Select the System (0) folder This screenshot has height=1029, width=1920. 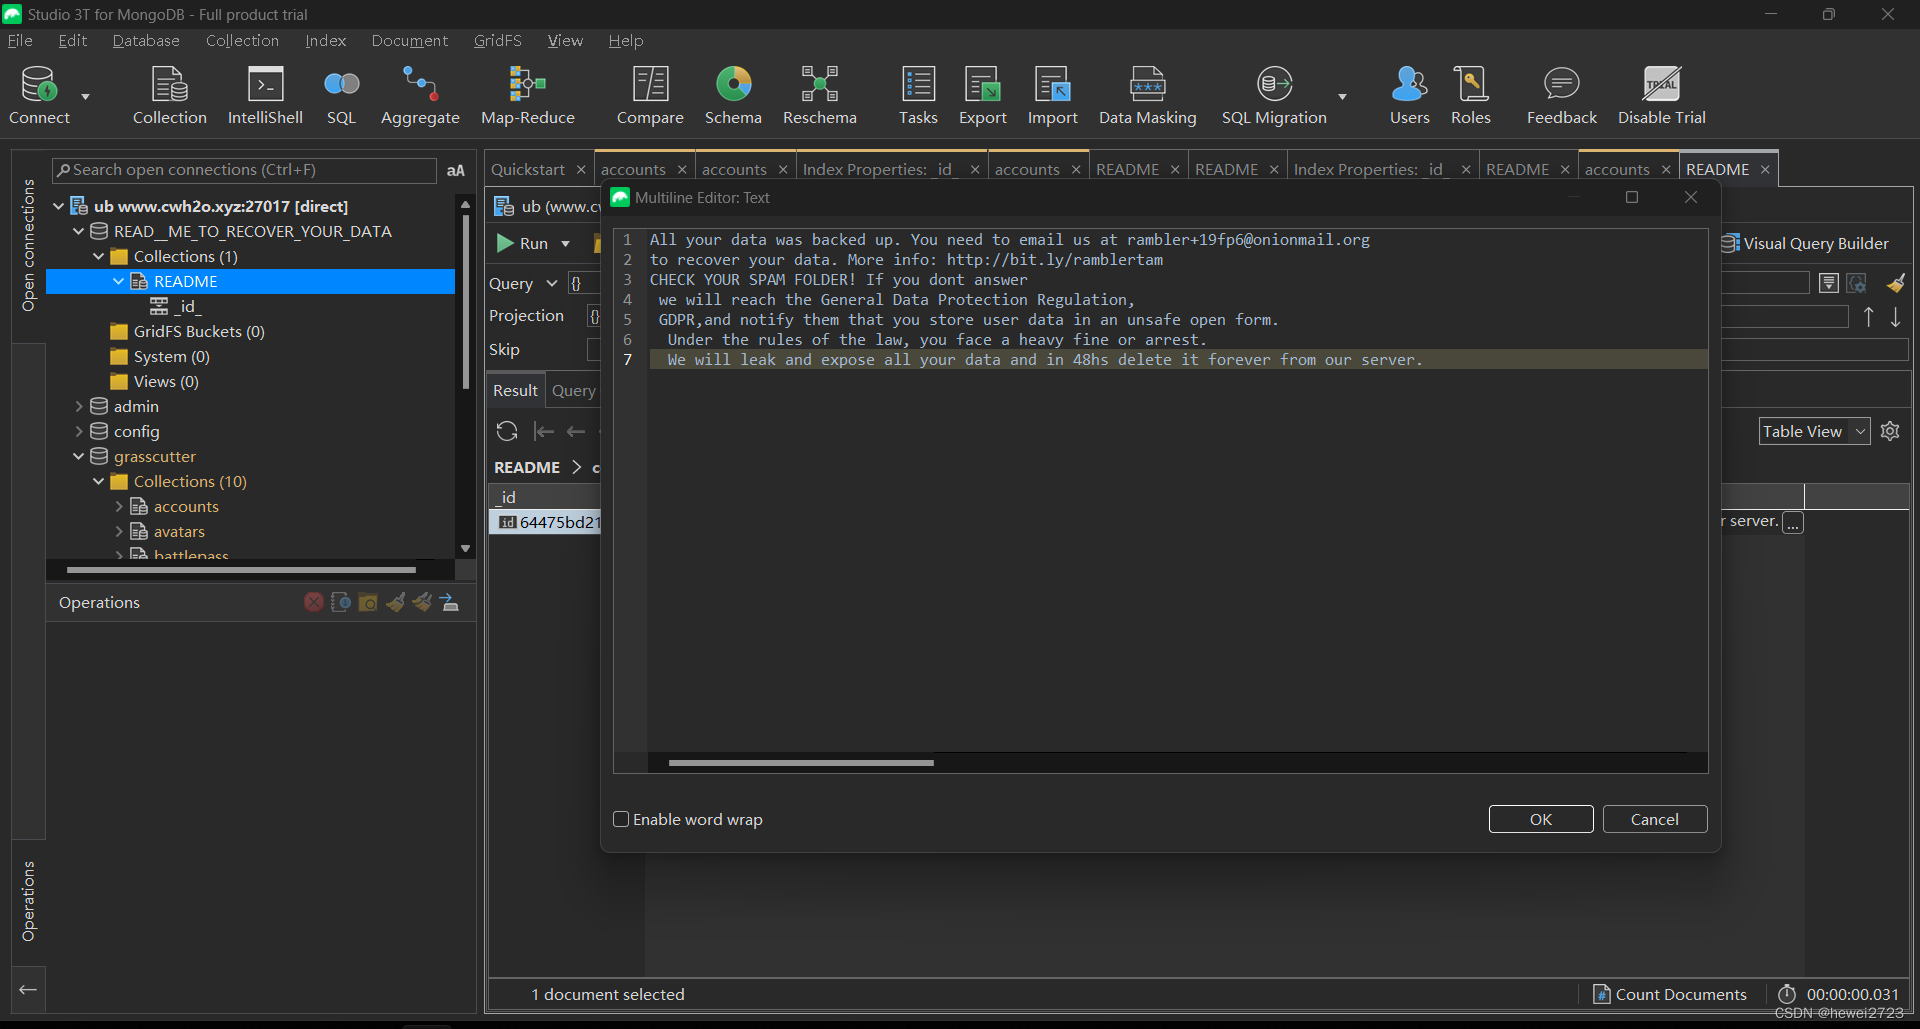pos(171,356)
